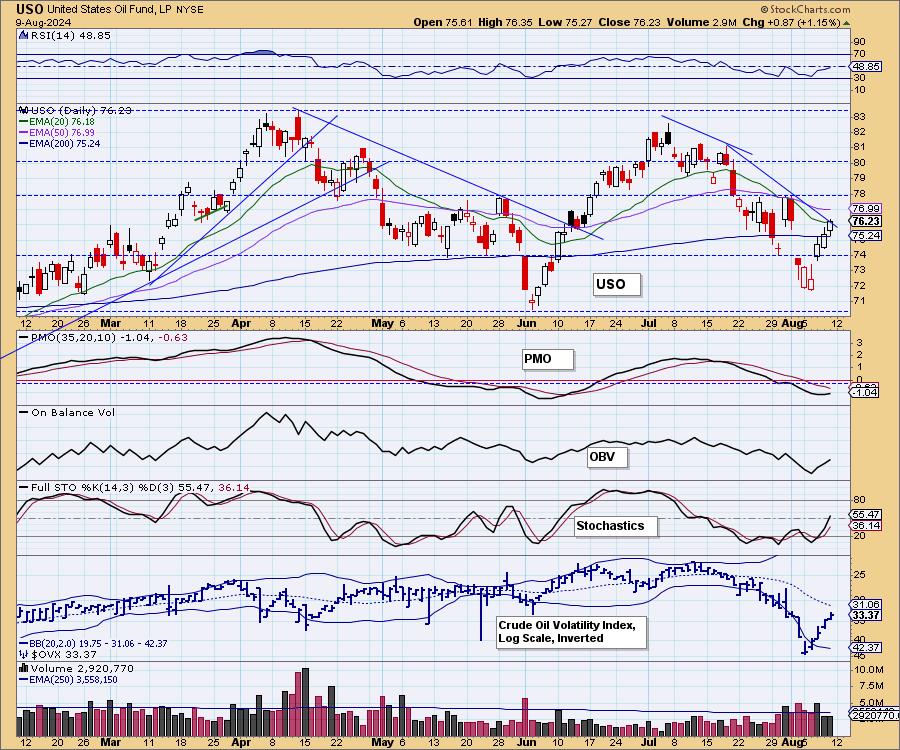Click the Low 75.27 value in header
Viewport: 900px width, 750px height.
click(566, 22)
